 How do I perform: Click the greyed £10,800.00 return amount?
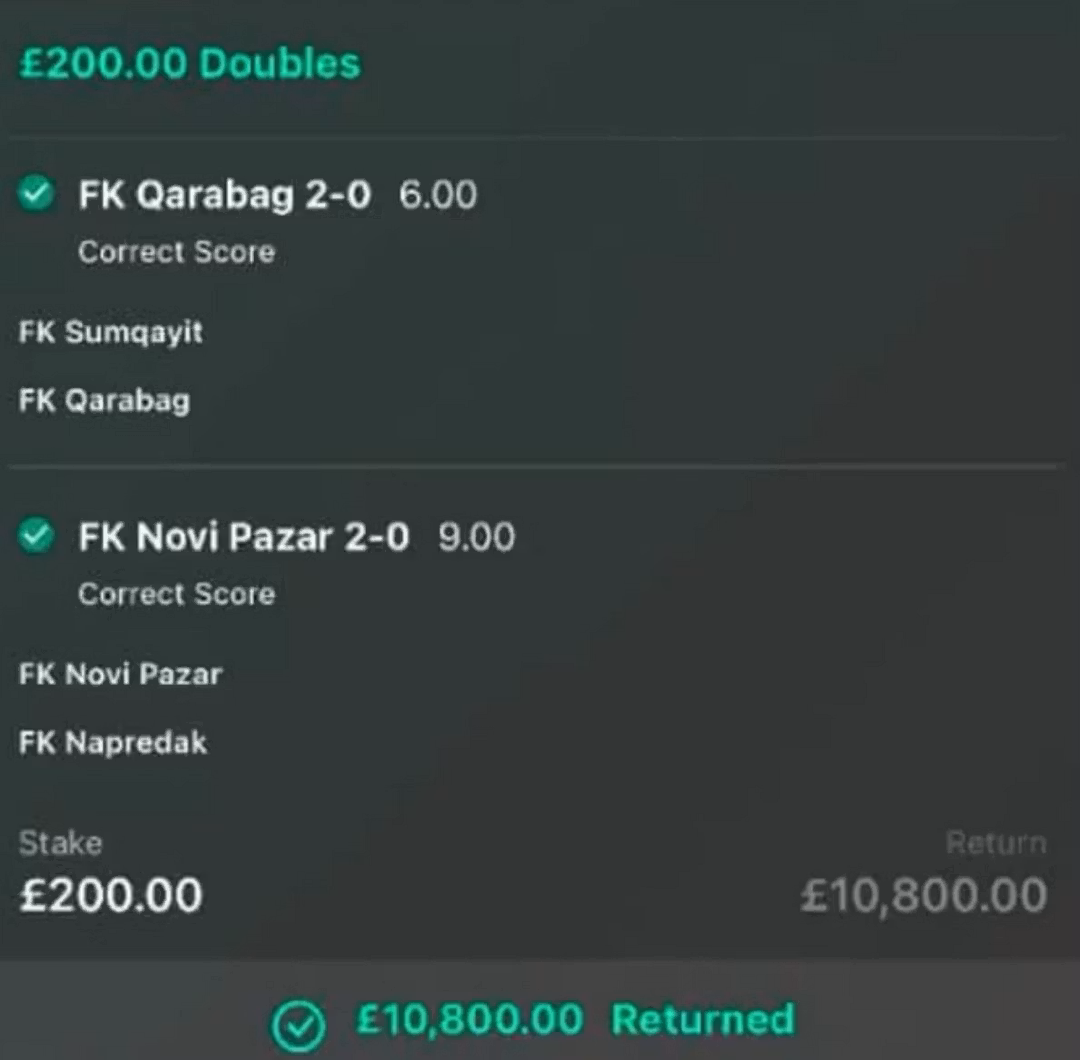pos(923,895)
